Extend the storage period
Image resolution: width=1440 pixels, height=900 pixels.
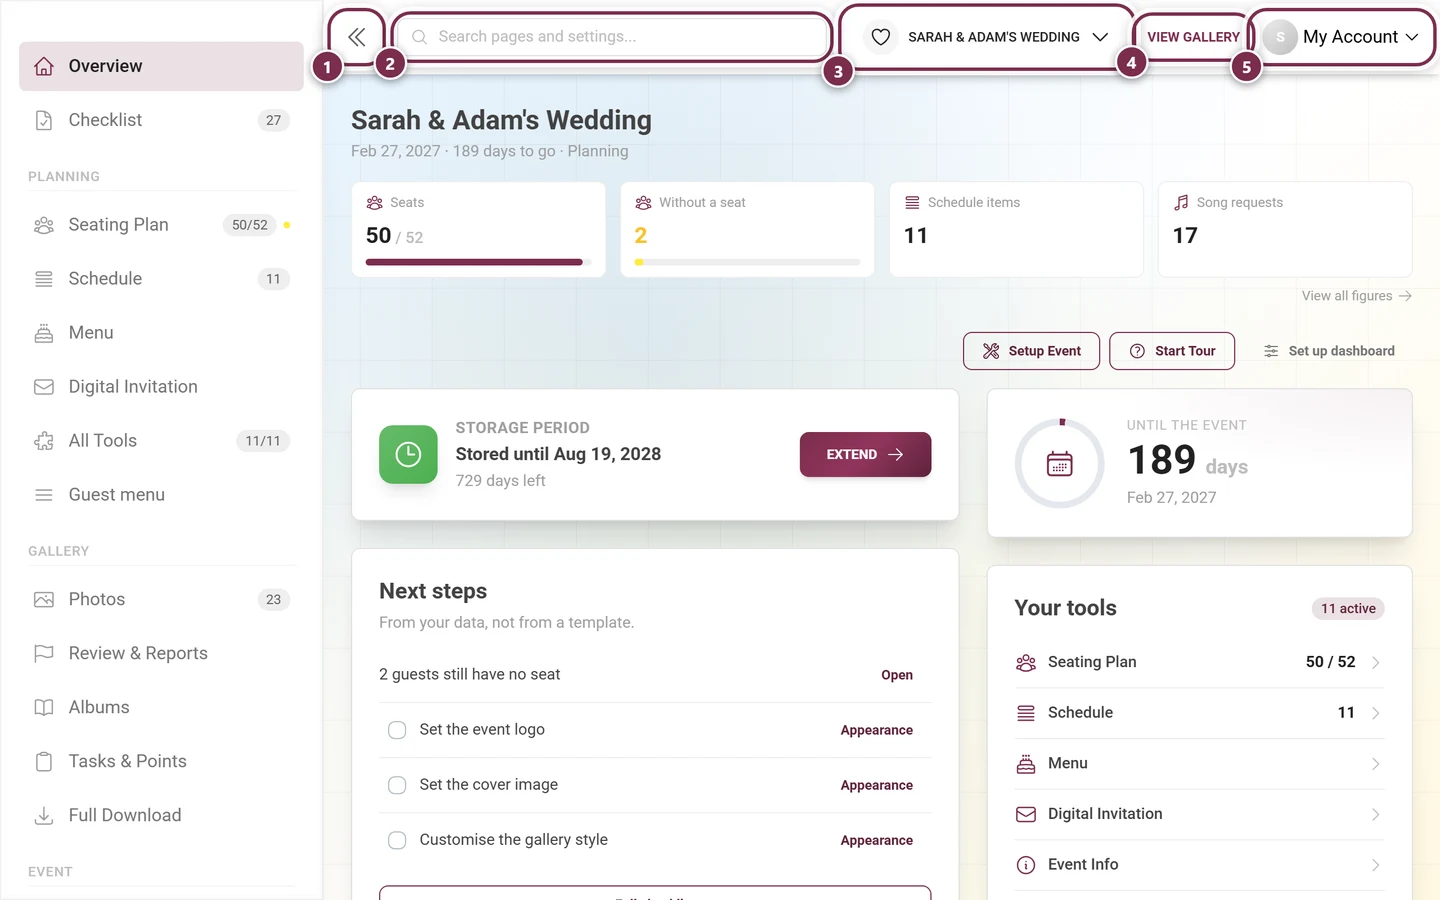pos(865,454)
